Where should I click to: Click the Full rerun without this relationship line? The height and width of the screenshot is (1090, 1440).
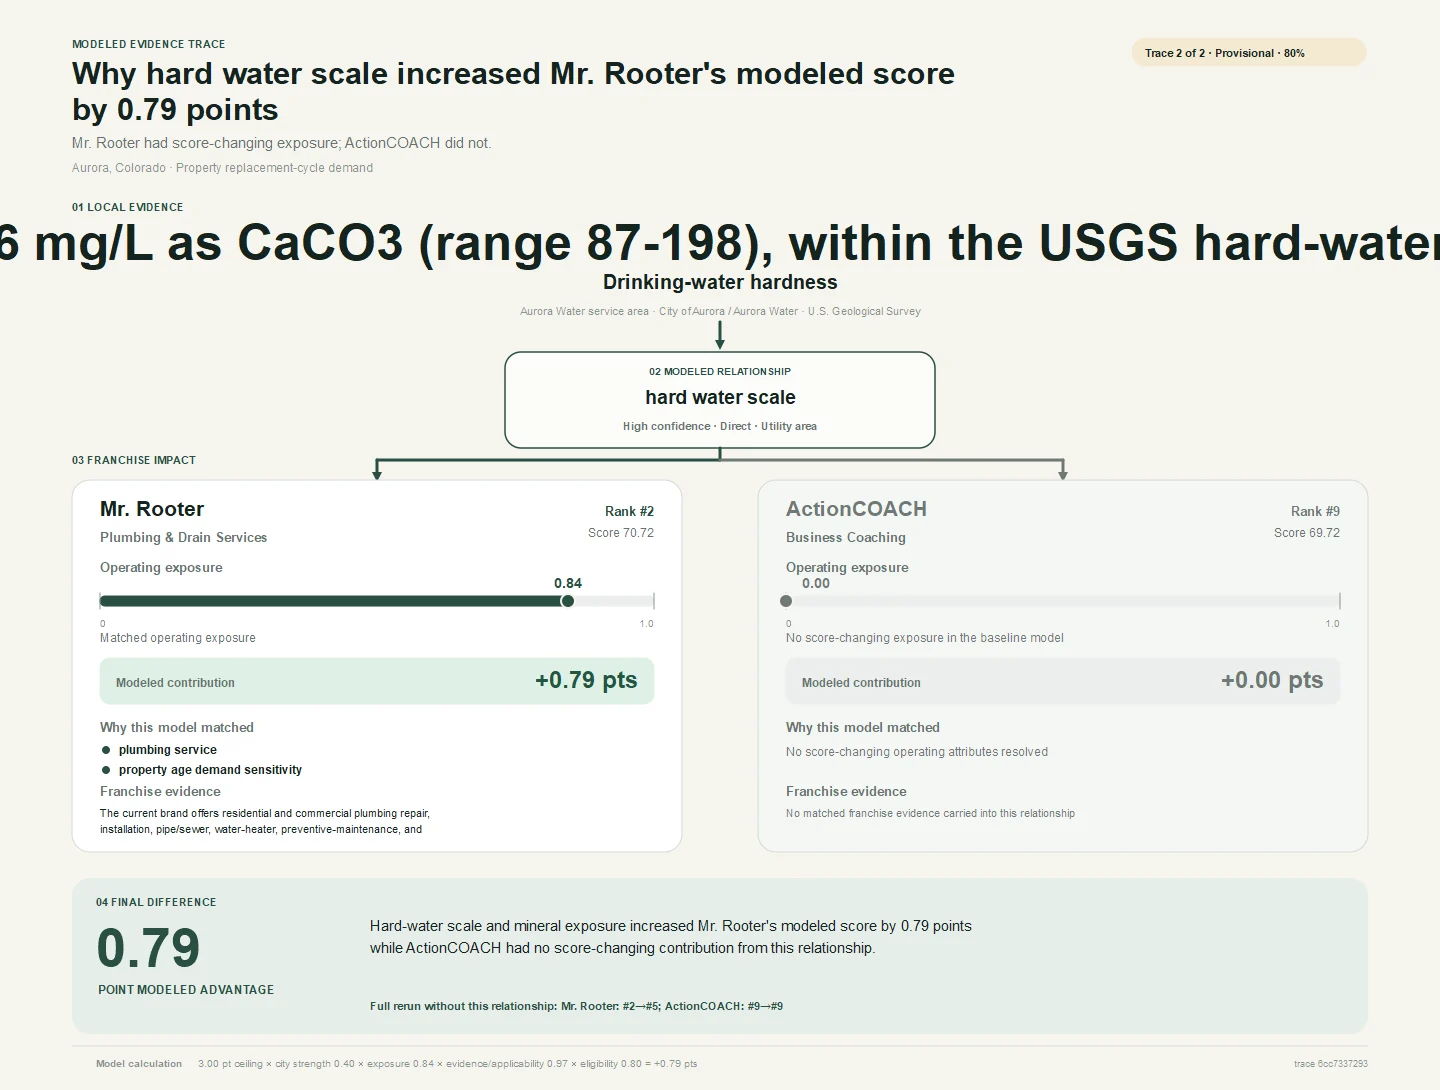(576, 1006)
